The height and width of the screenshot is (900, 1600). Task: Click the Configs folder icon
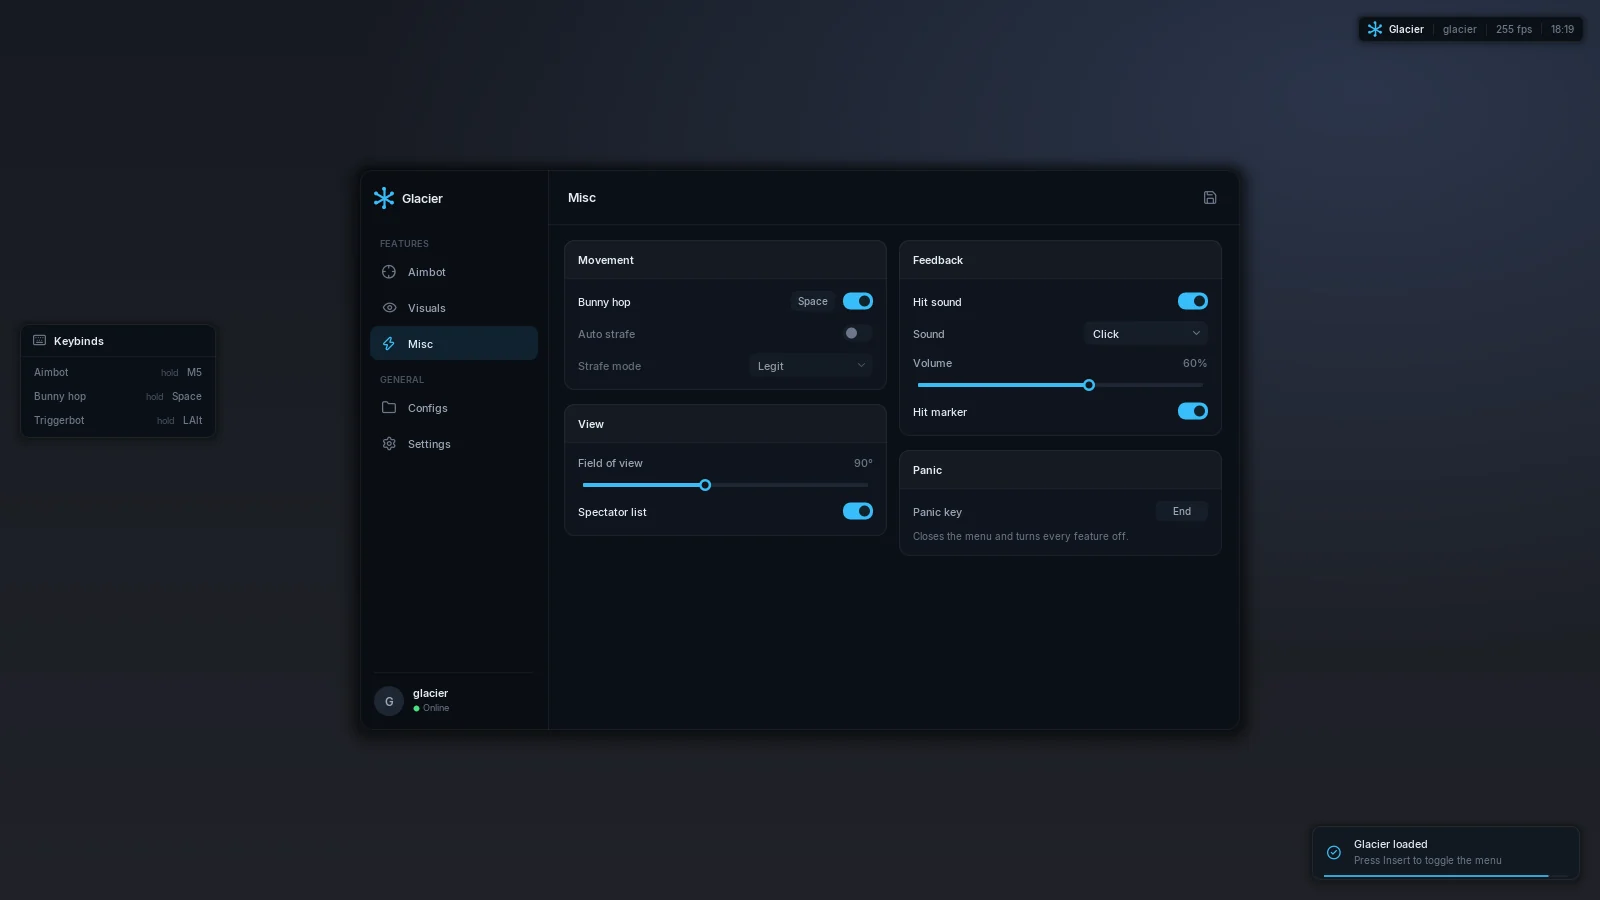(389, 408)
